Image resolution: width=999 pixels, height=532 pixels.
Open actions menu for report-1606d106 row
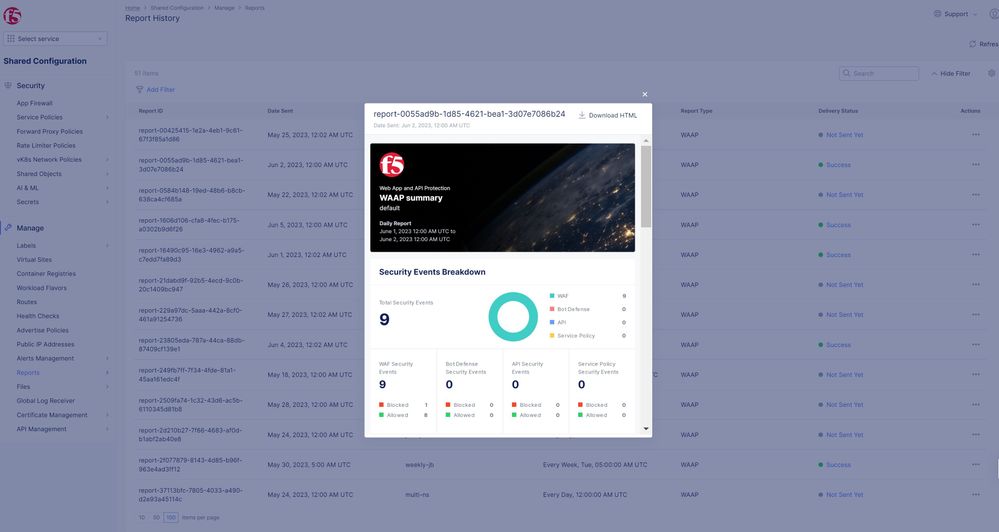975,225
